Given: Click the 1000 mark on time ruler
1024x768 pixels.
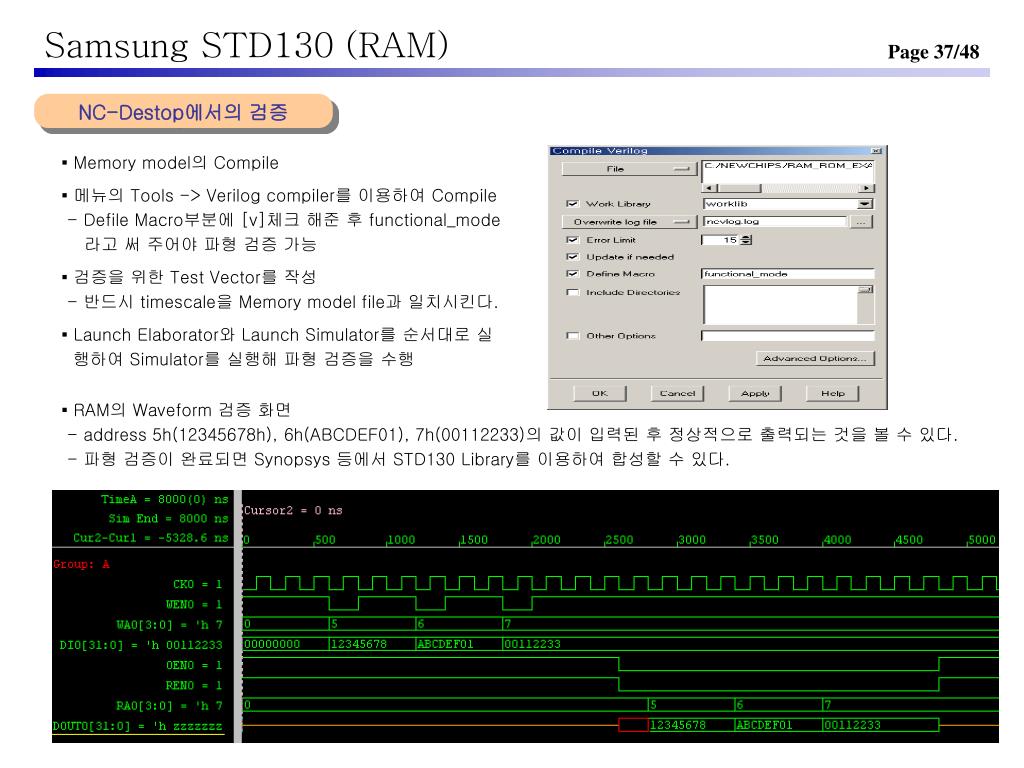Looking at the screenshot, I should coord(401,540).
